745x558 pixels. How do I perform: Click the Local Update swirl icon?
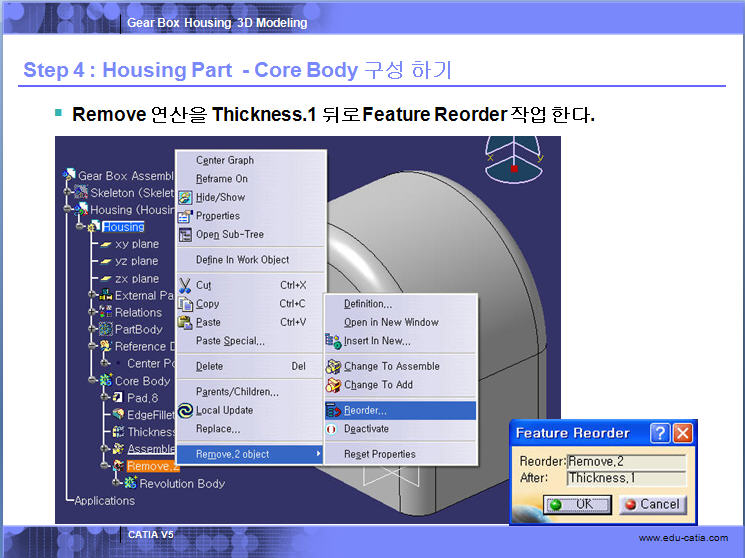coord(185,410)
